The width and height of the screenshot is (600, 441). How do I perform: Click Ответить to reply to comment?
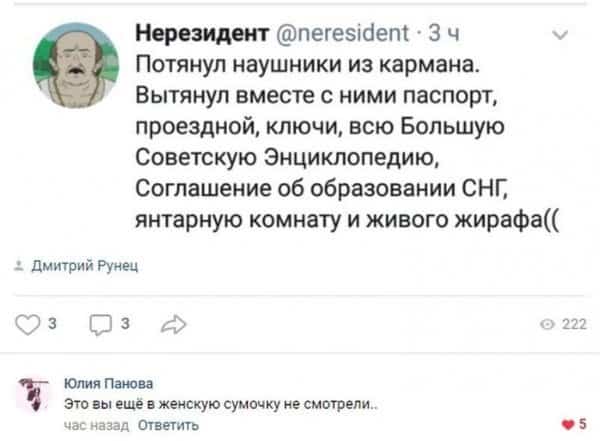click(168, 425)
